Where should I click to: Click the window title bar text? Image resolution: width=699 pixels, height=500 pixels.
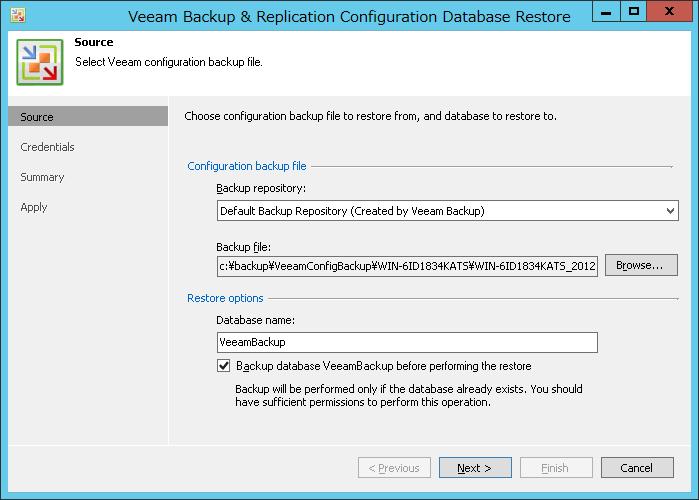pos(349,16)
